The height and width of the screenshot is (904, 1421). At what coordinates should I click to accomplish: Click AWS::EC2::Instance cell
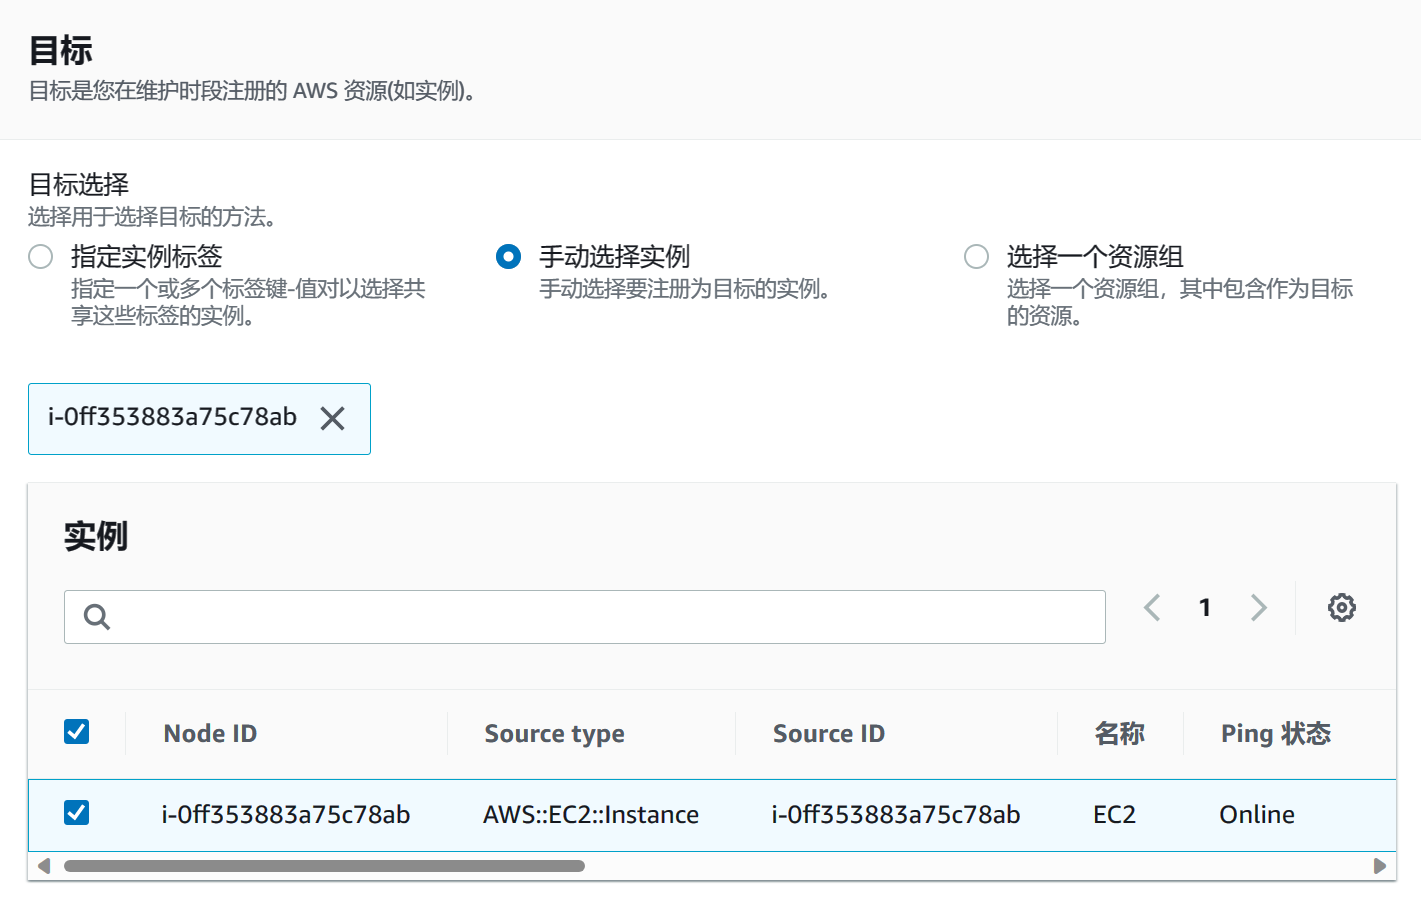pos(591,815)
